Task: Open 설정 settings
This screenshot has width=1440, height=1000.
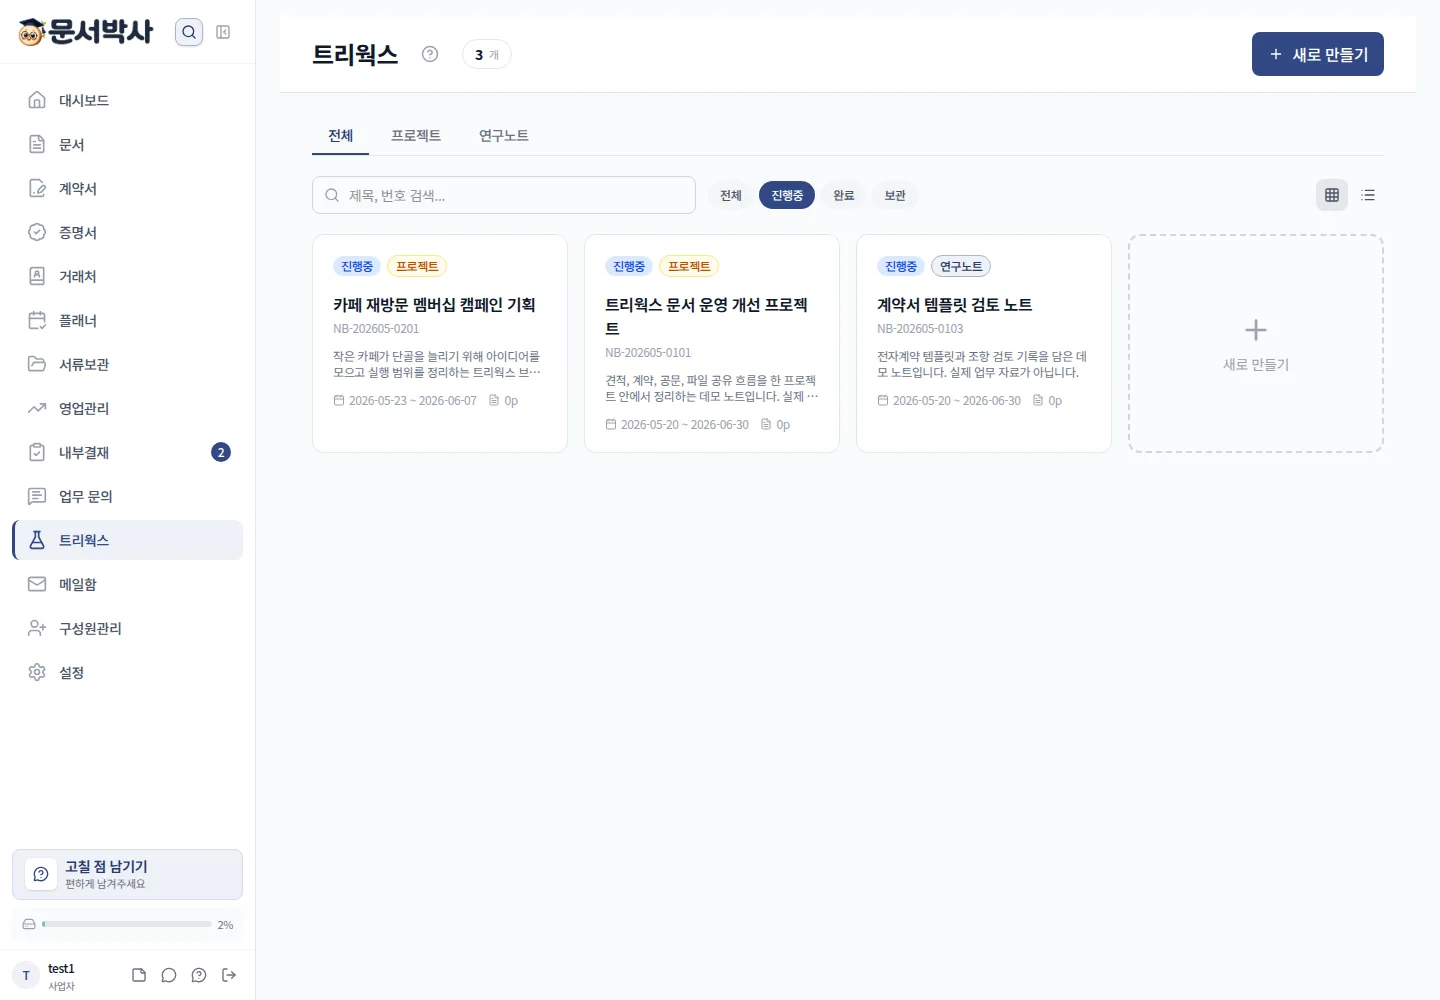Action: (x=128, y=672)
